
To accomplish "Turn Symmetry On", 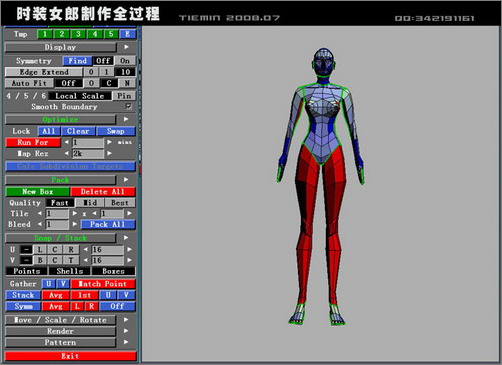I will (x=125, y=61).
